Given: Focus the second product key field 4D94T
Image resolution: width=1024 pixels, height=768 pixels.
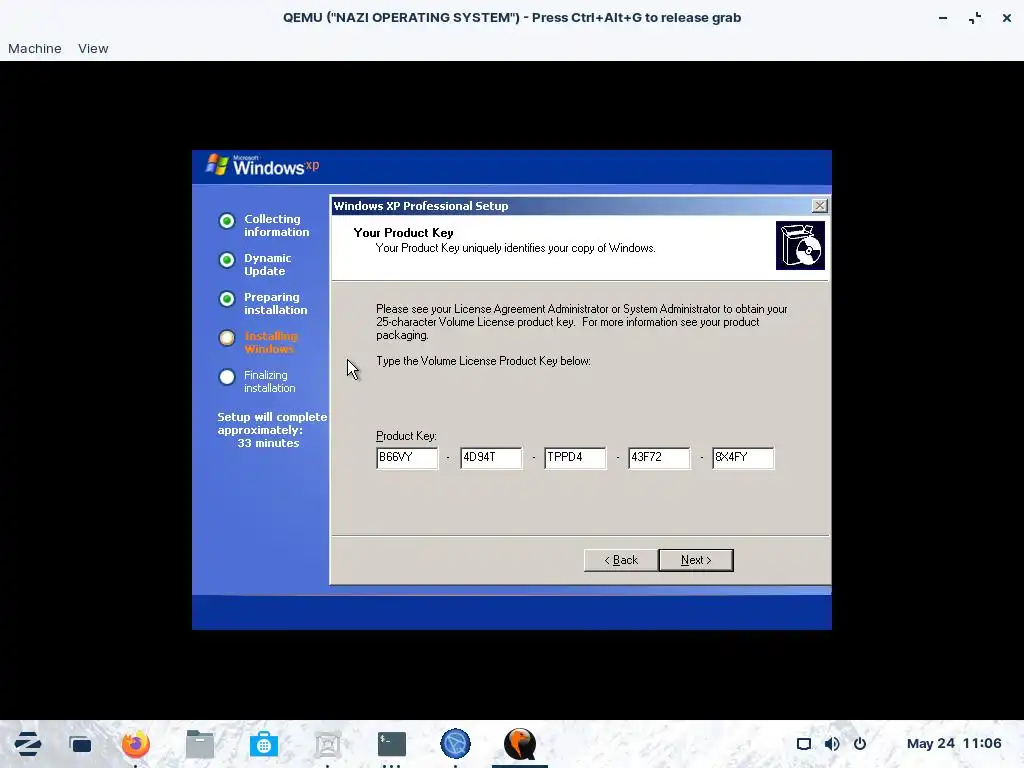Looking at the screenshot, I should [x=491, y=457].
